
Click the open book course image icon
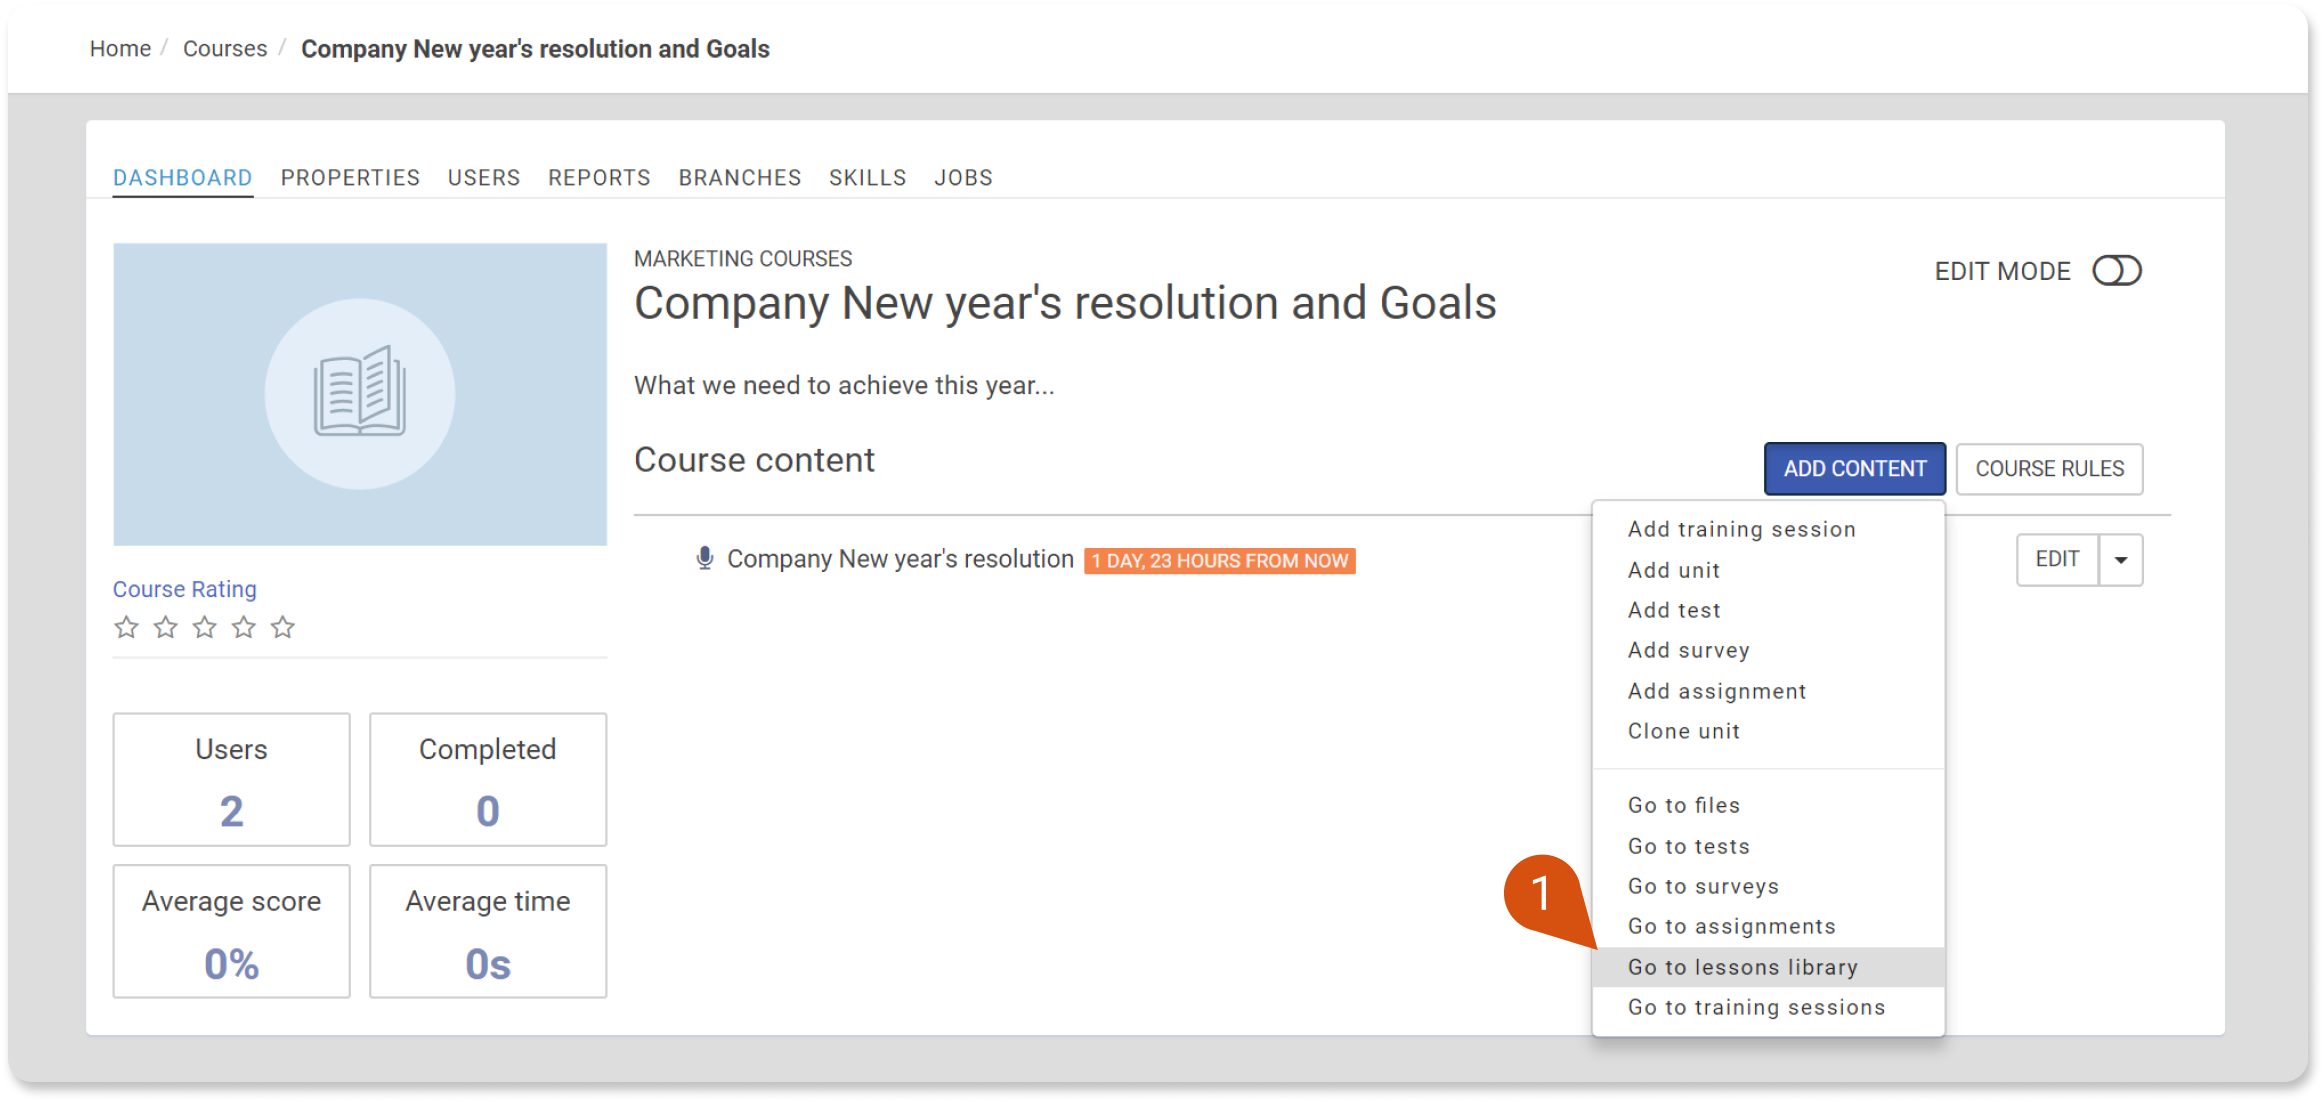pyautogui.click(x=360, y=392)
